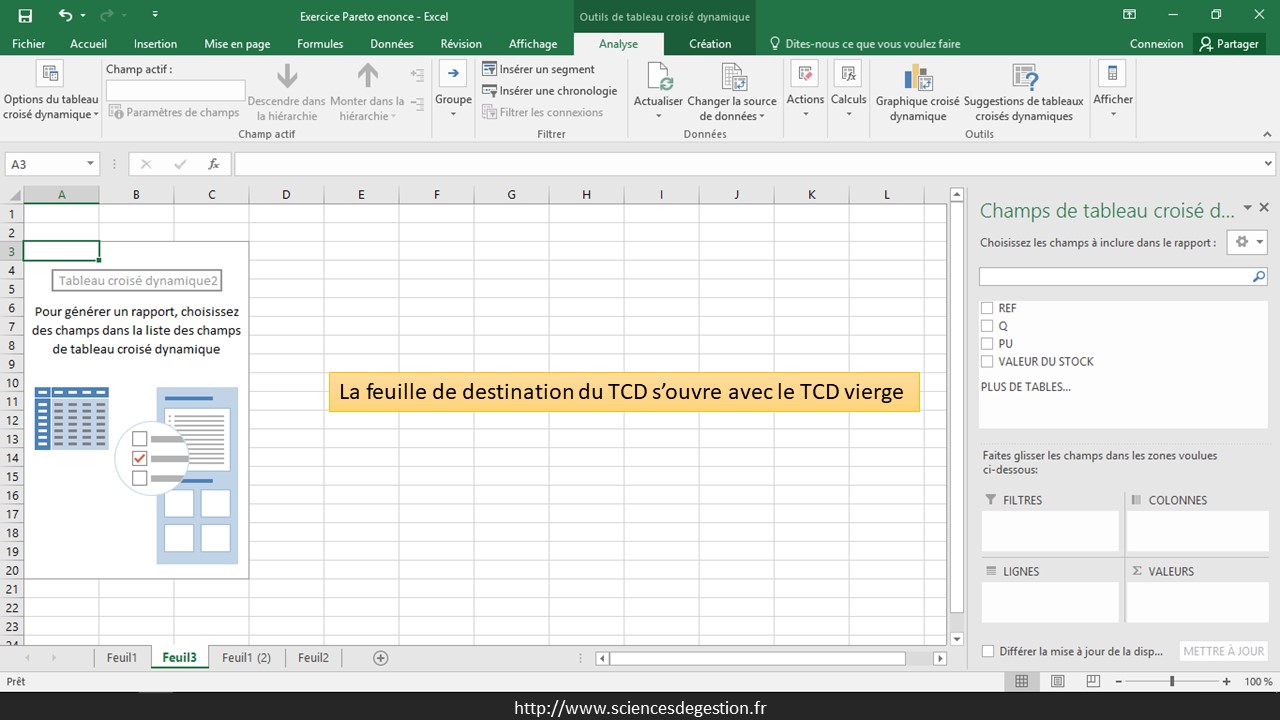Click the Actualiser refresh icon

point(658,78)
